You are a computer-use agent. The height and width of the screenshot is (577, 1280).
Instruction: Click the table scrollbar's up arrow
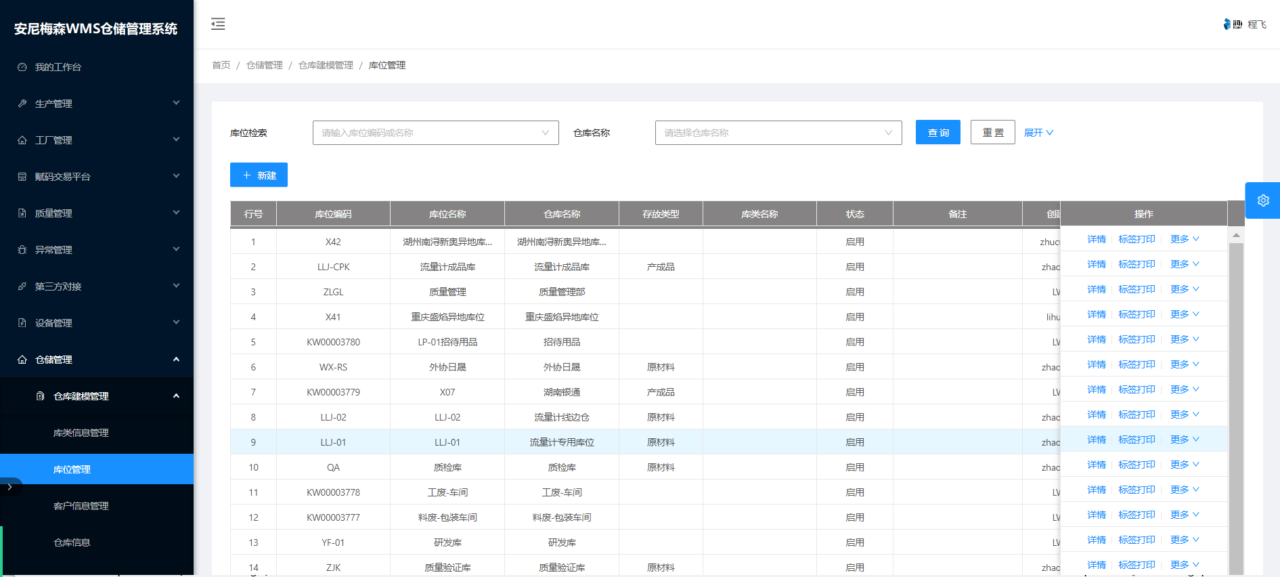(1236, 236)
